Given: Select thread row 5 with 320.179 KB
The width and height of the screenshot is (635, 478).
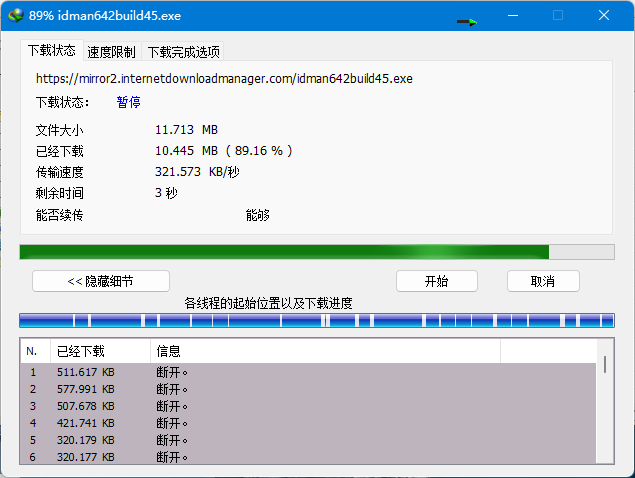Looking at the screenshot, I should 308,440.
